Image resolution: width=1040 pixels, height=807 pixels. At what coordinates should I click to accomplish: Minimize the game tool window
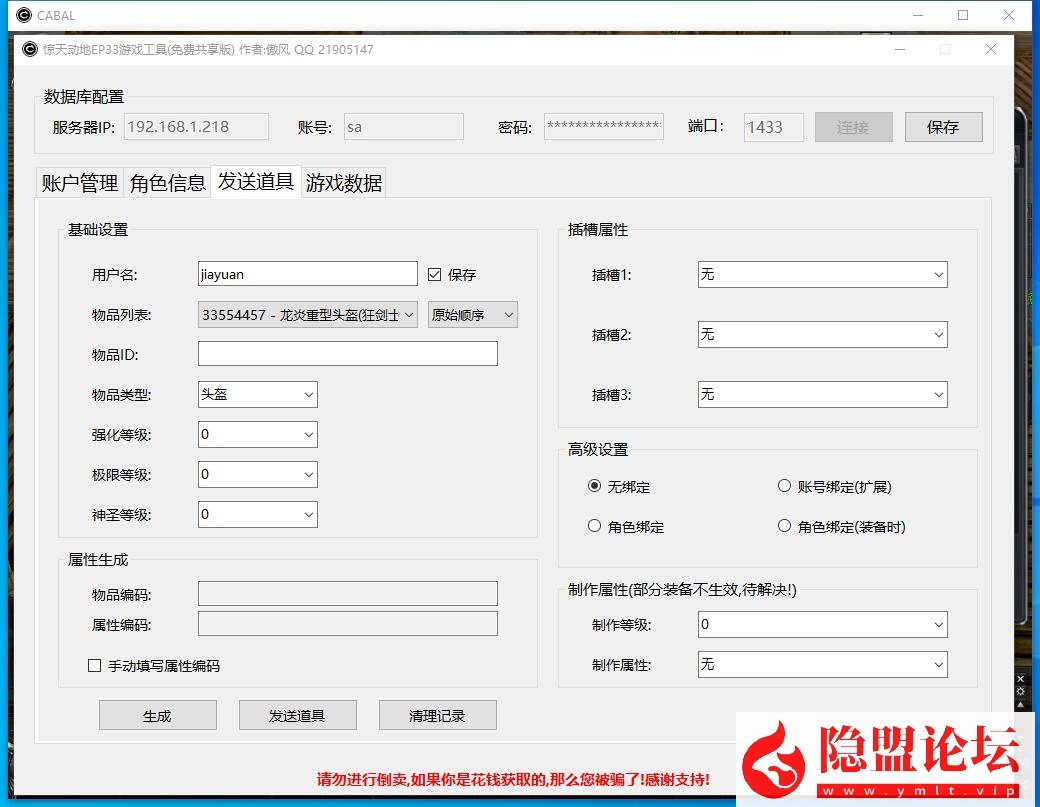click(x=900, y=49)
